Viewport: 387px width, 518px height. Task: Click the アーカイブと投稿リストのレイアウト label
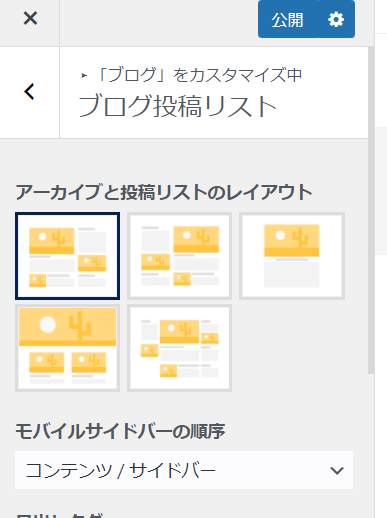pos(164,192)
